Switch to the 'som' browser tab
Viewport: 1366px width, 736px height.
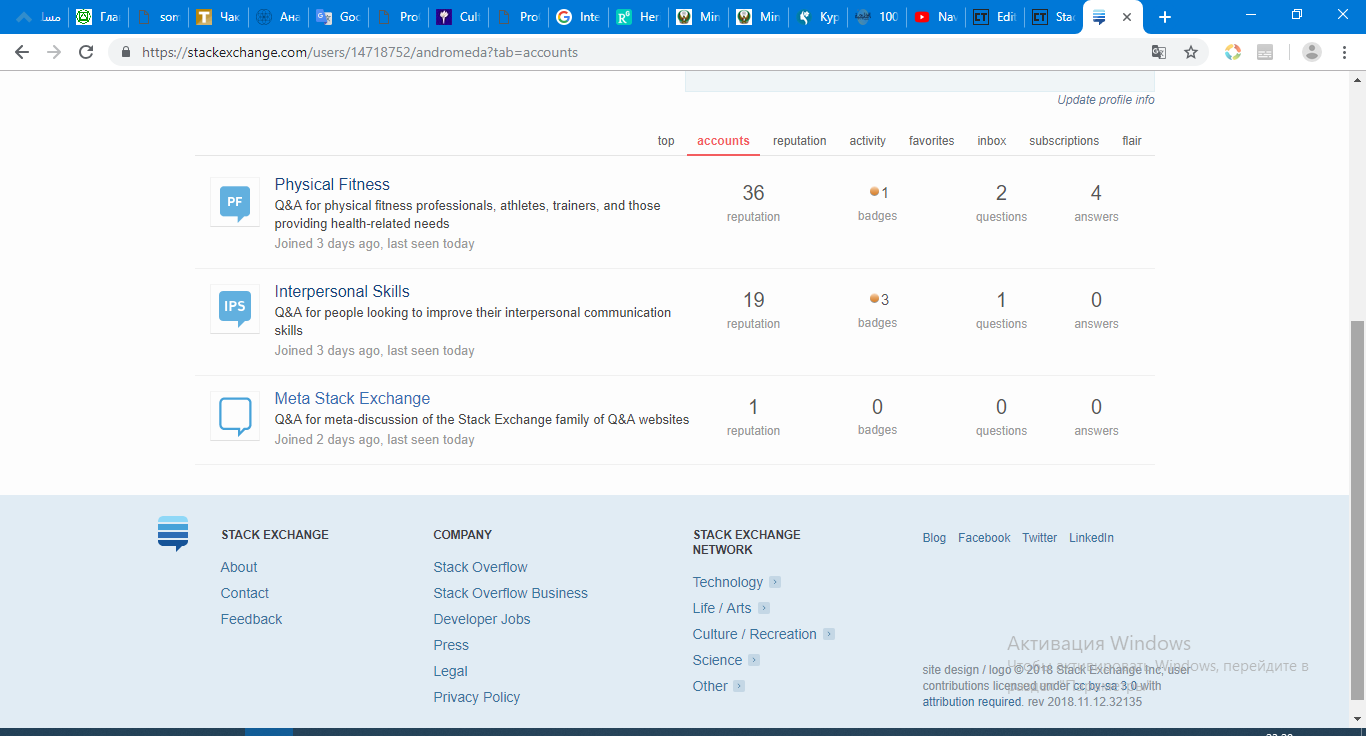(157, 17)
